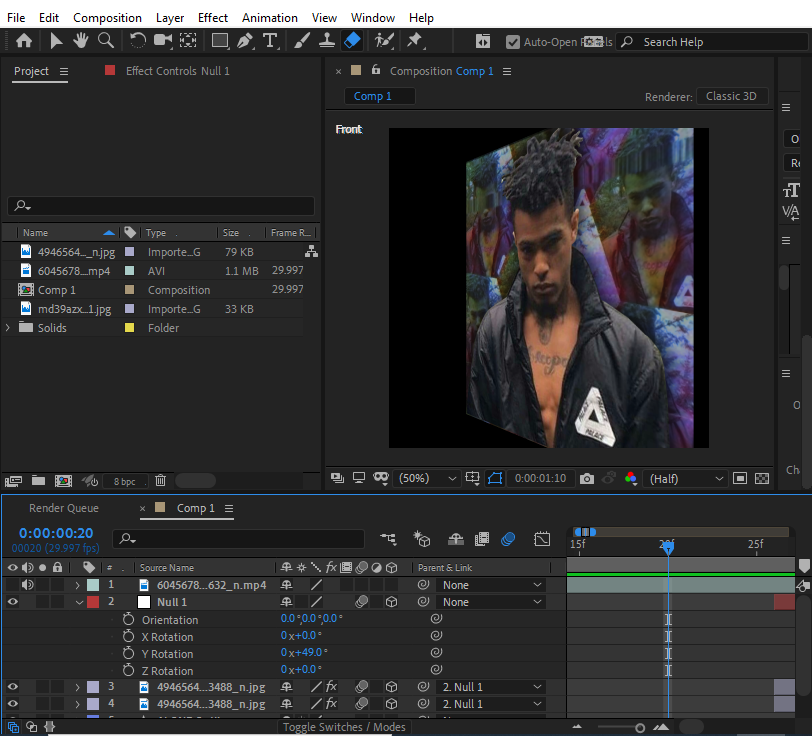The image size is (812, 736).
Task: Open the Graph Editor
Action: [x=542, y=538]
